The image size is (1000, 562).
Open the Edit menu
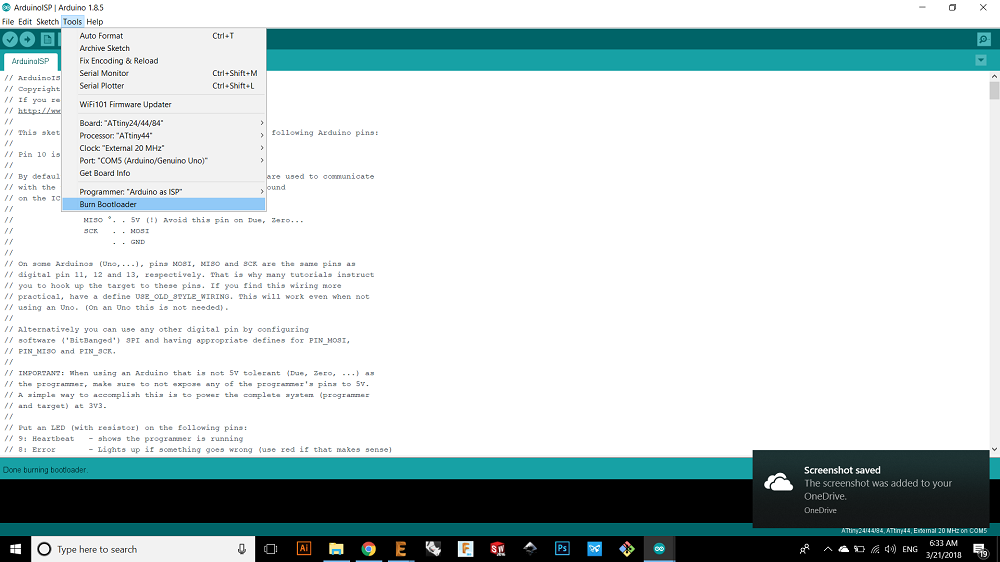coord(25,22)
